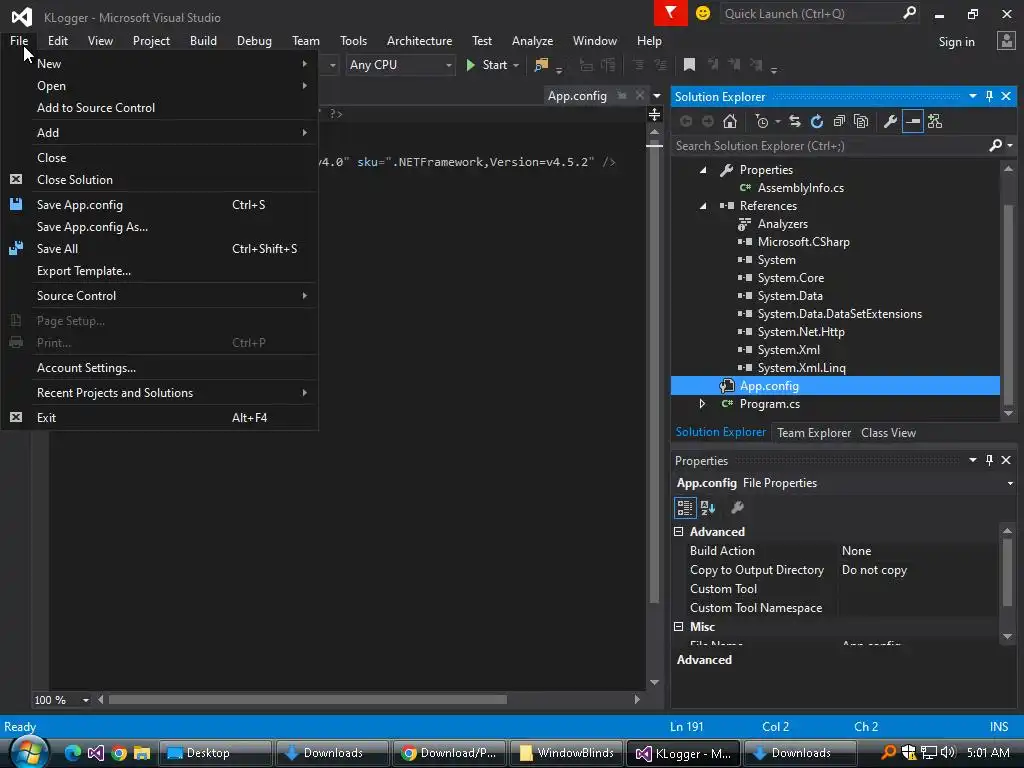
Task: Click Solution Explorer Home icon
Action: click(x=730, y=121)
